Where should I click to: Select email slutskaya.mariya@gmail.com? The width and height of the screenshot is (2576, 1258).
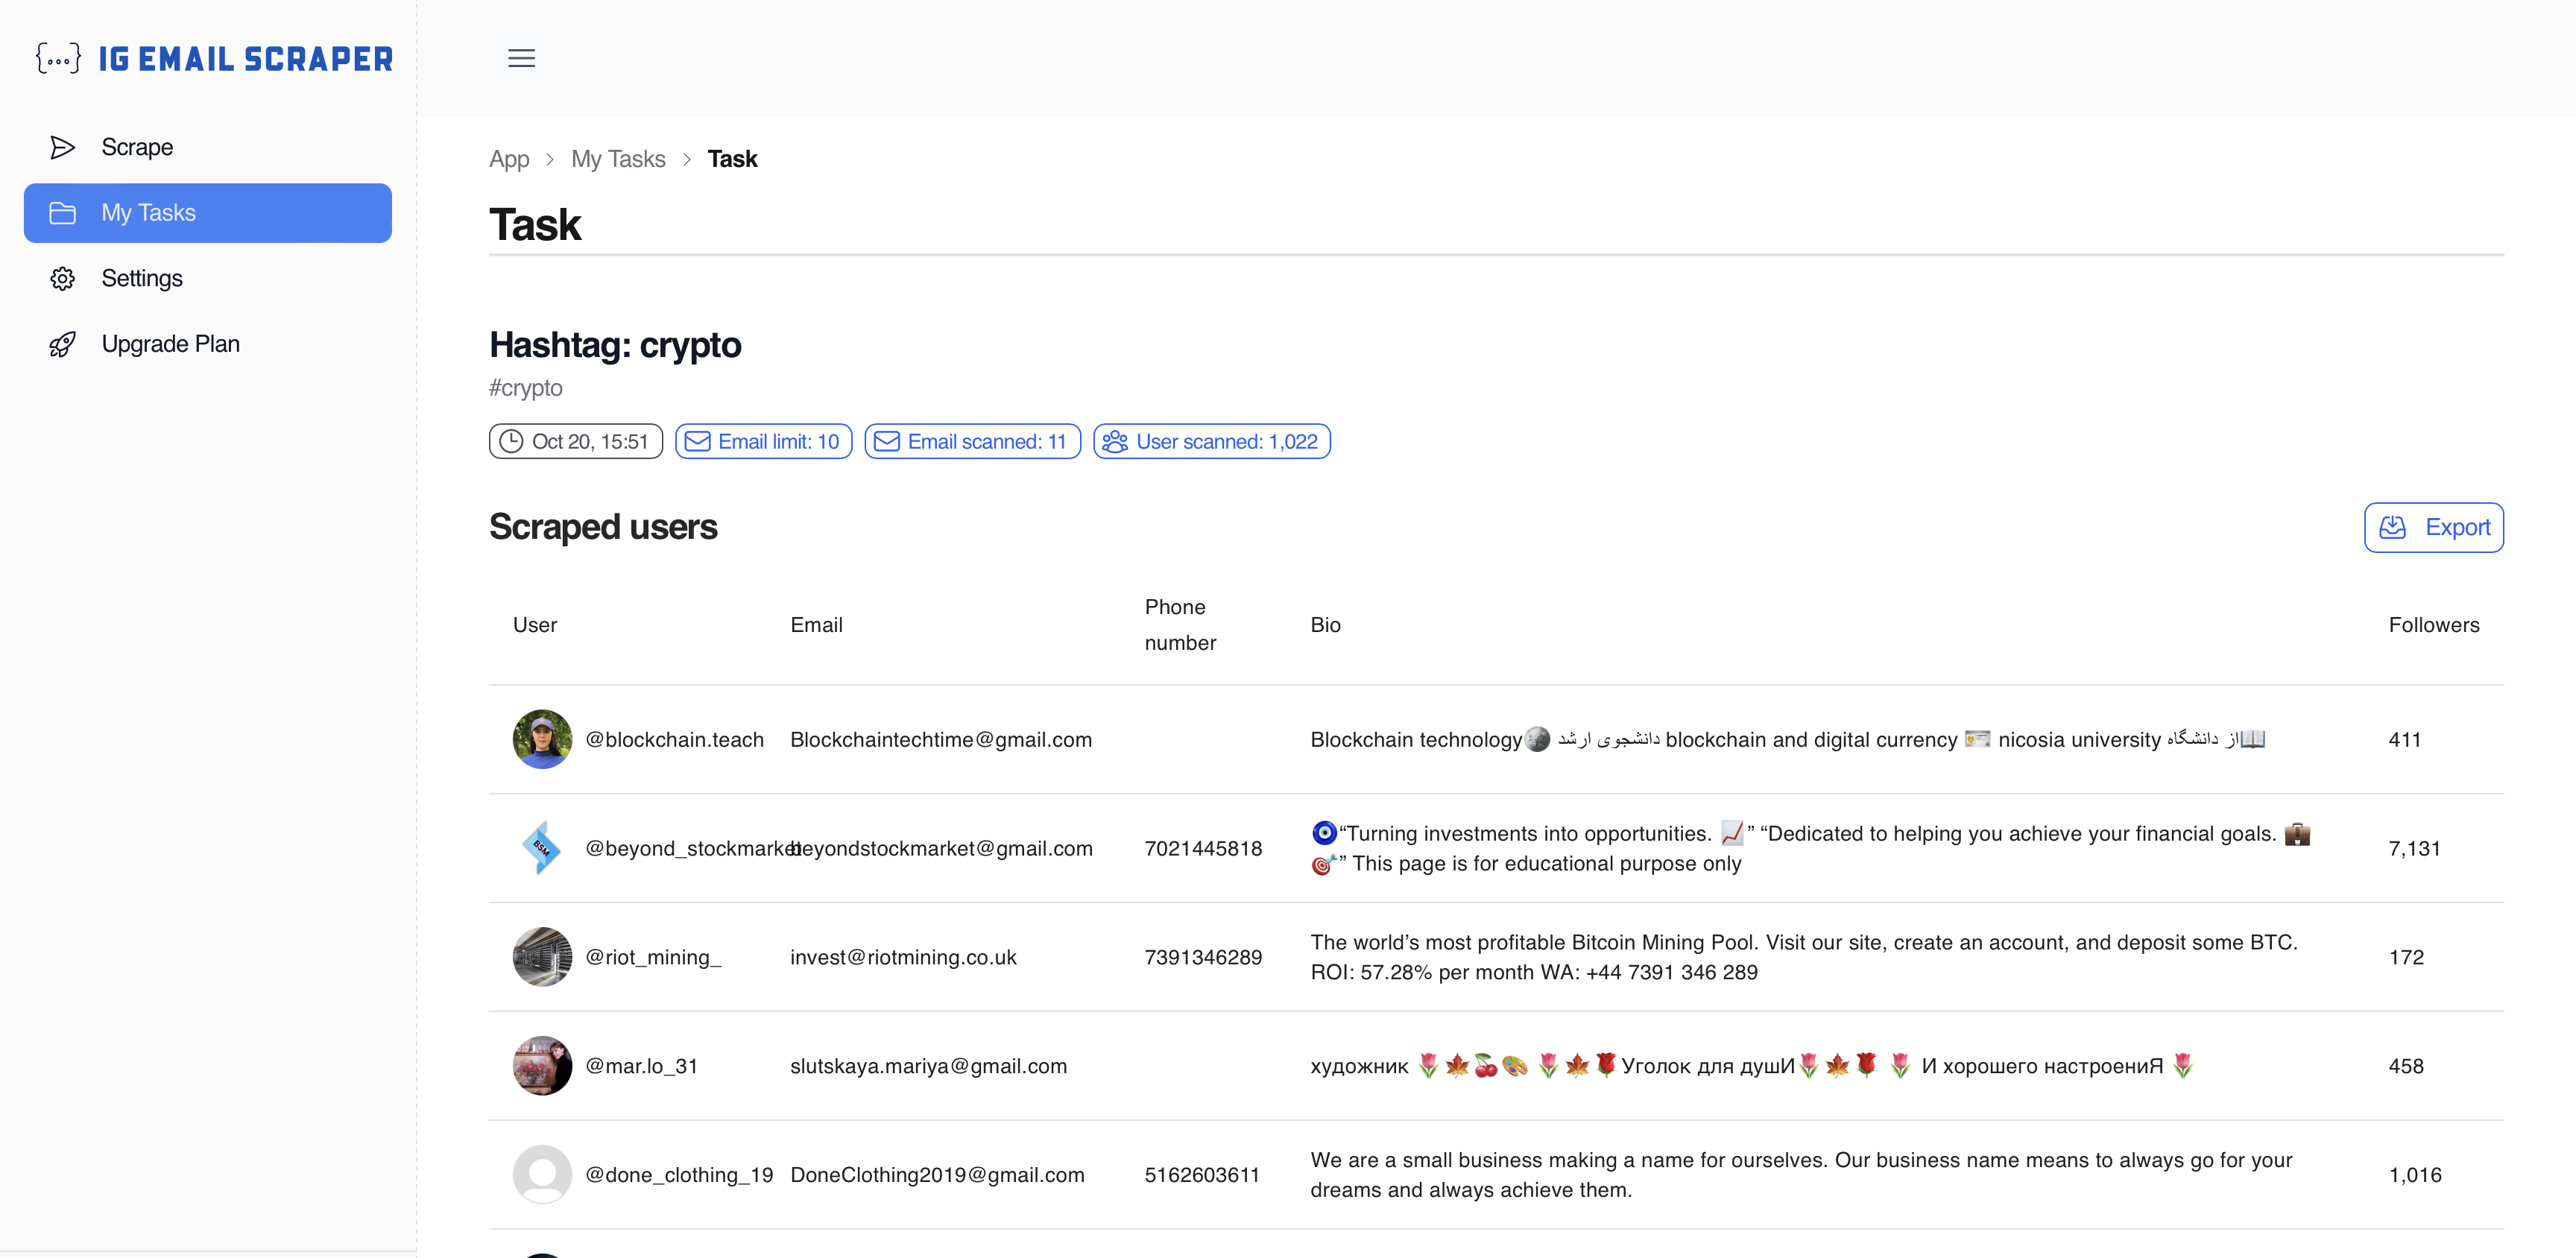point(928,1066)
